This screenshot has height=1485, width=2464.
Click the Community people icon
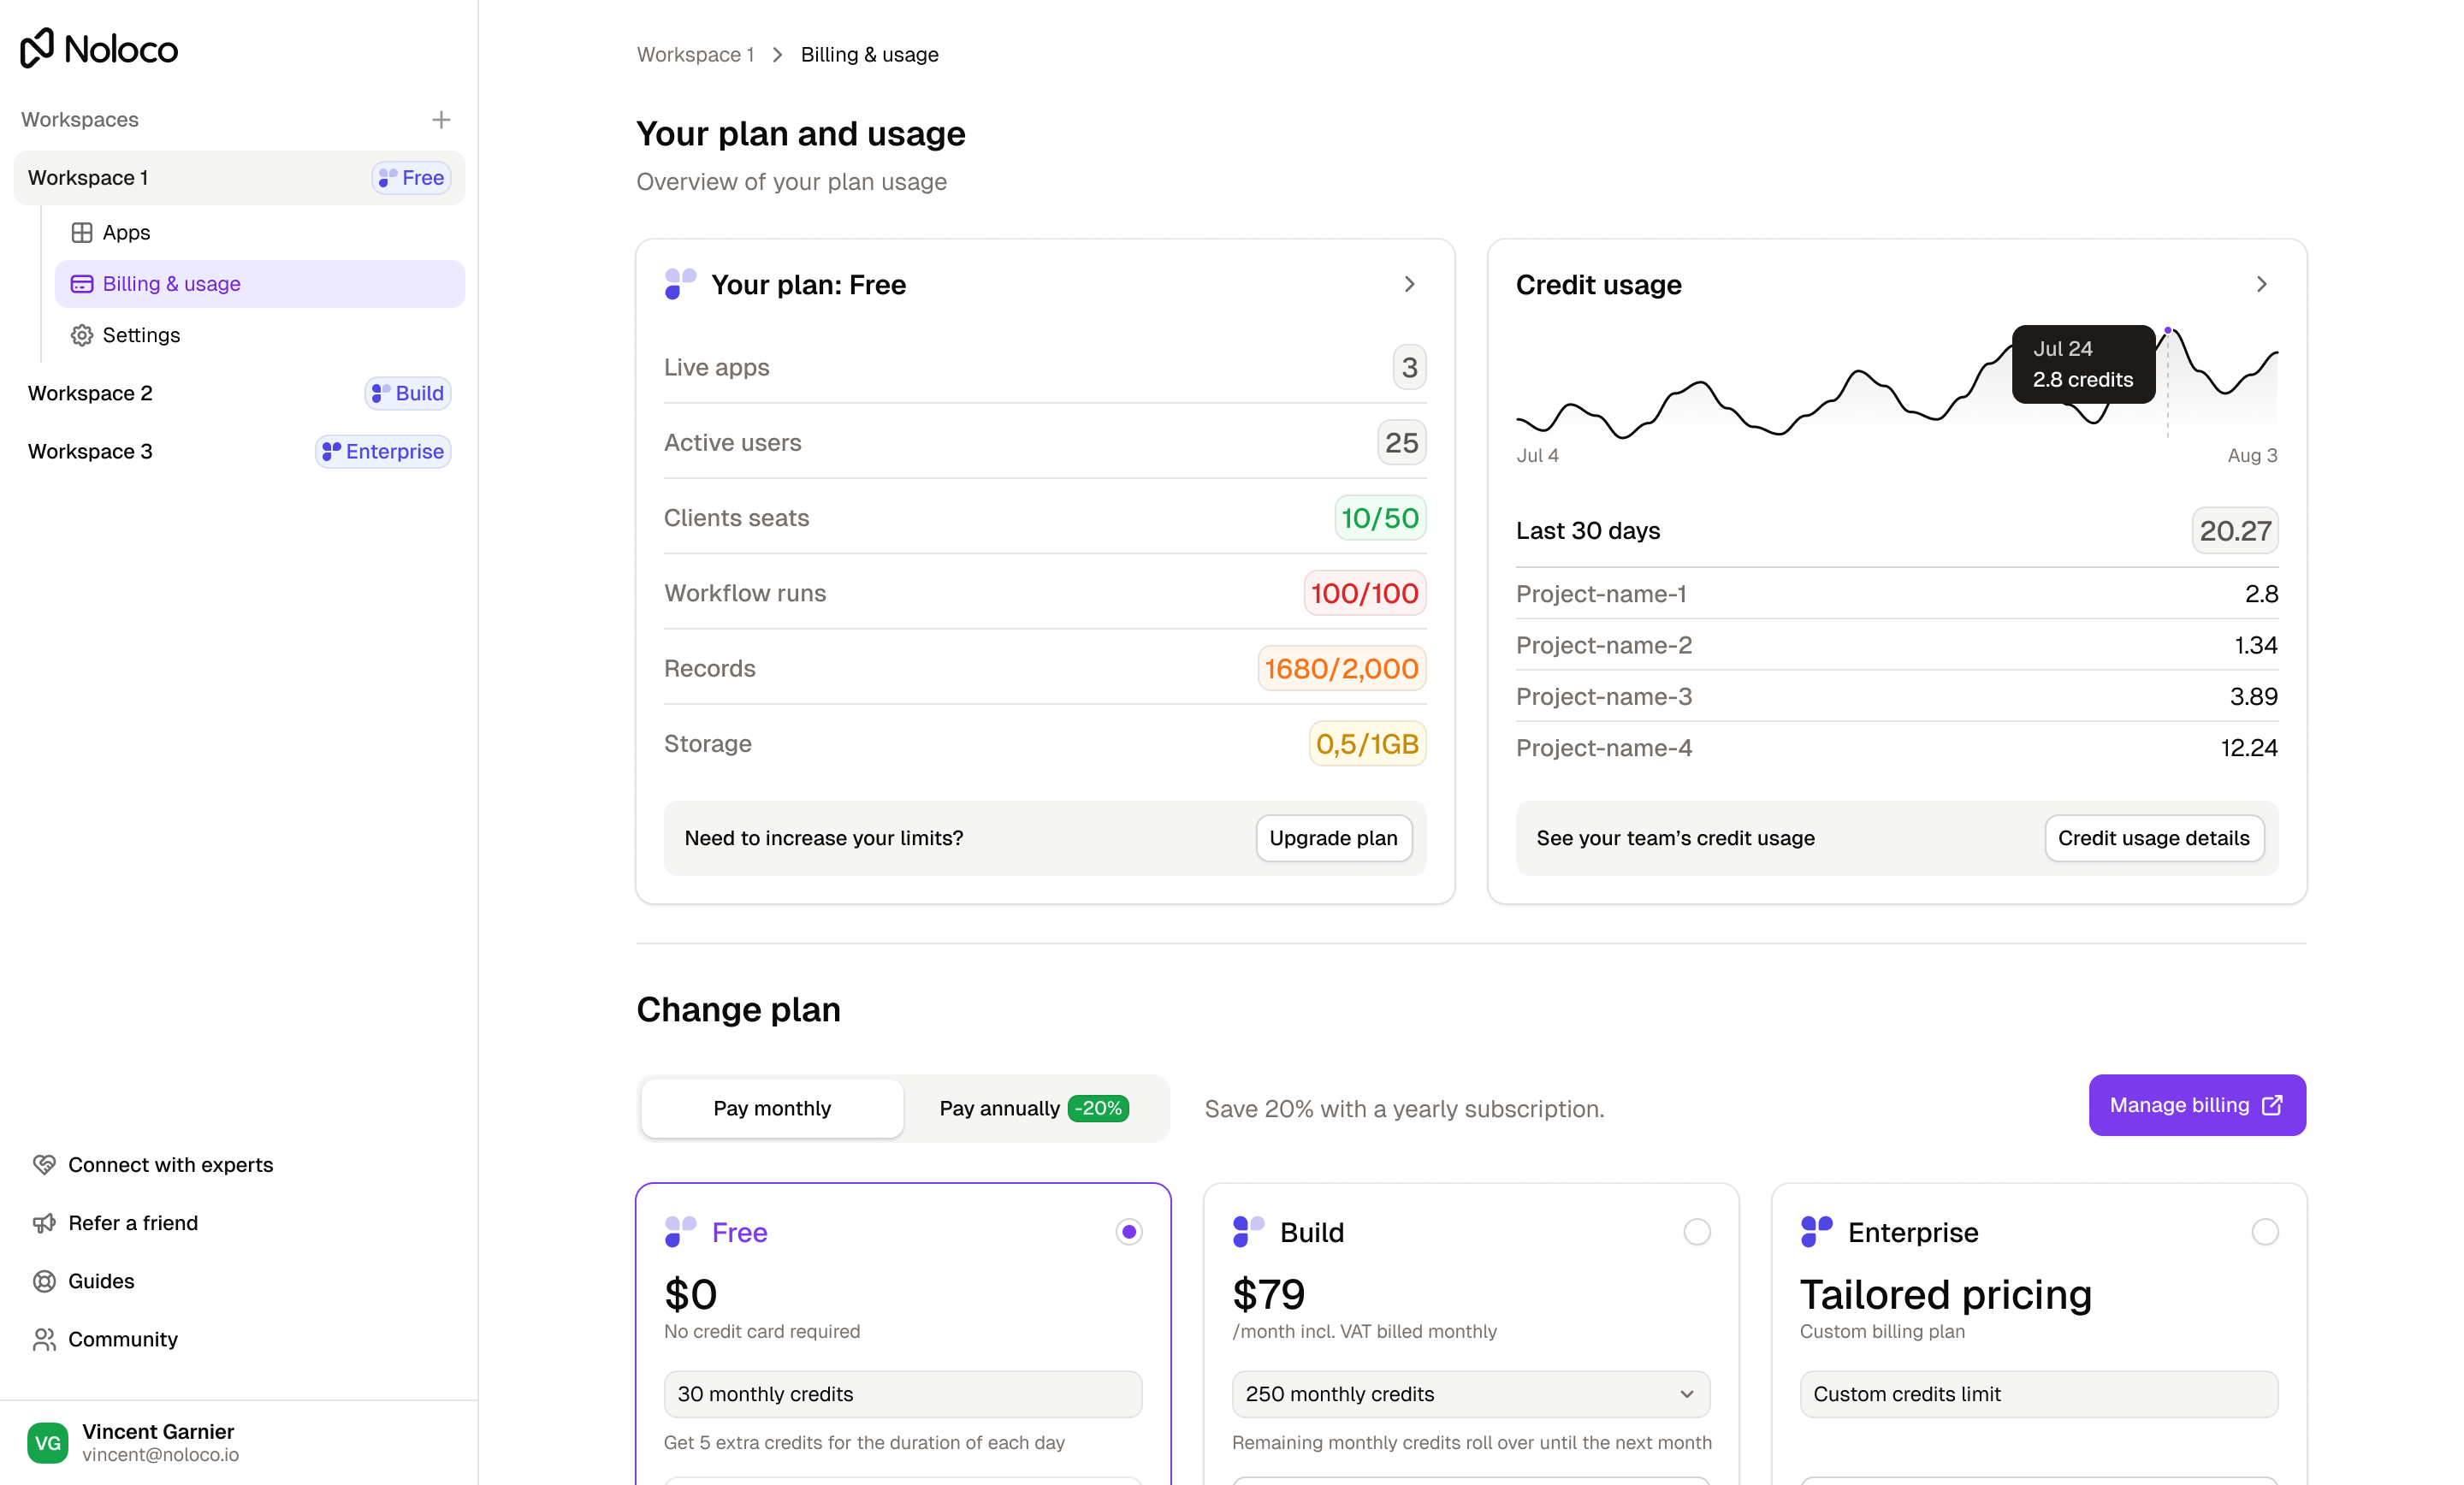(44, 1339)
